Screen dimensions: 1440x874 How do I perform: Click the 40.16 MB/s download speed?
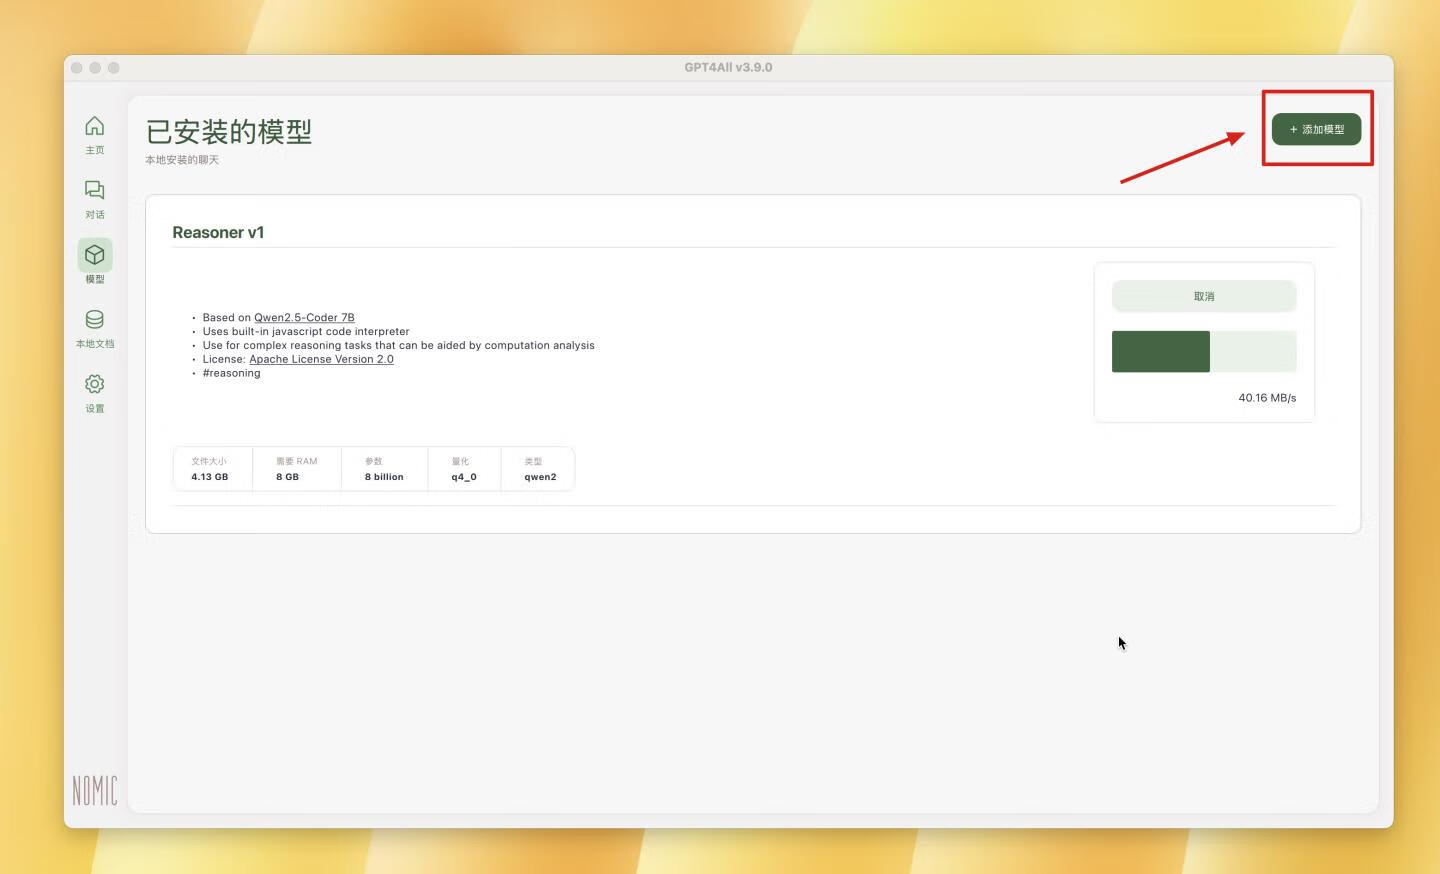pos(1267,398)
